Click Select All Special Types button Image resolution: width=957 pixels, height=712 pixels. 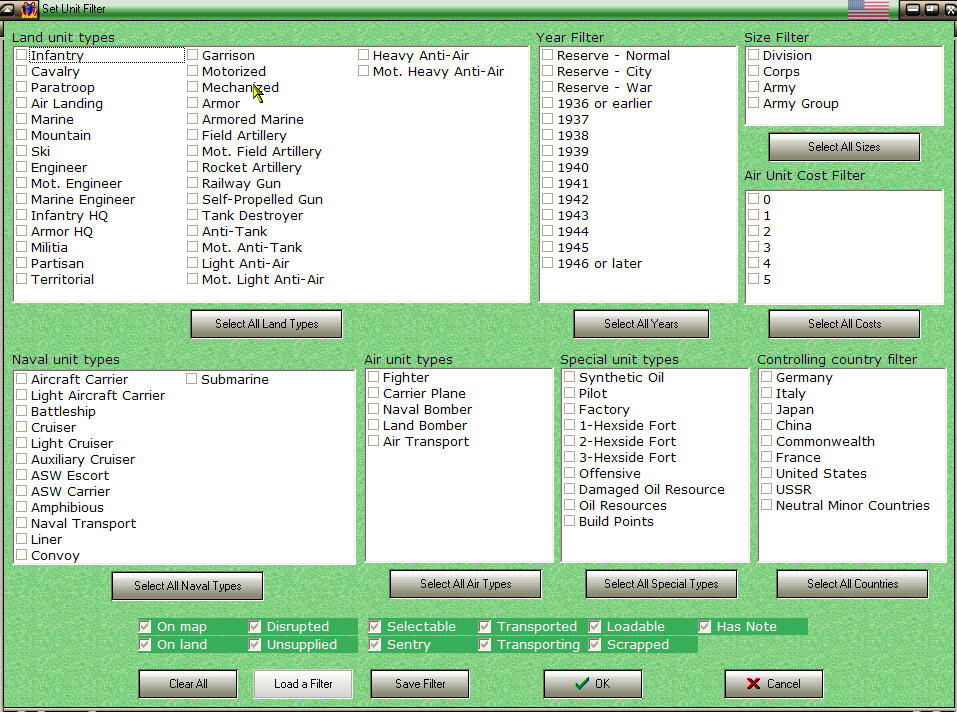[x=662, y=584]
